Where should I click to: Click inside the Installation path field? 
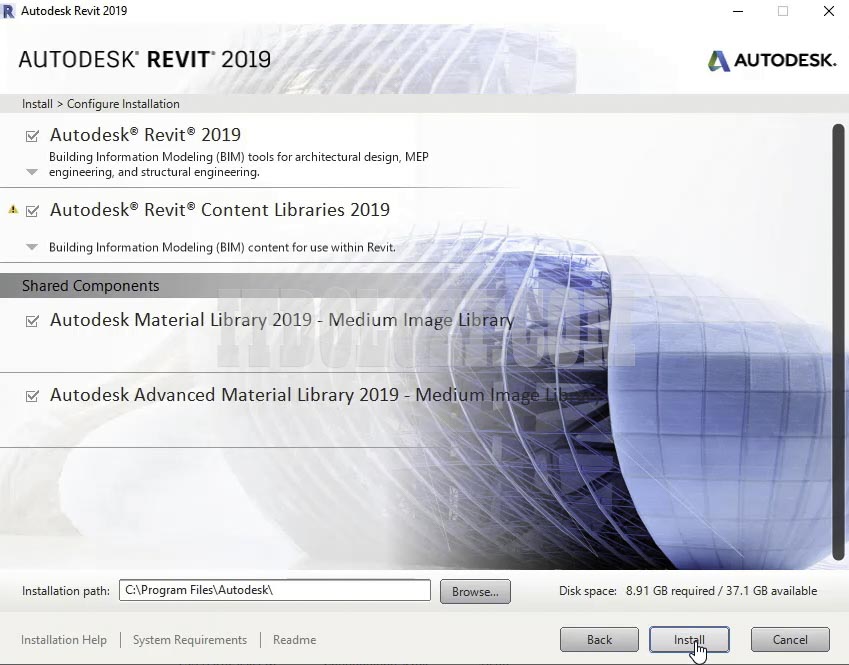[275, 590]
